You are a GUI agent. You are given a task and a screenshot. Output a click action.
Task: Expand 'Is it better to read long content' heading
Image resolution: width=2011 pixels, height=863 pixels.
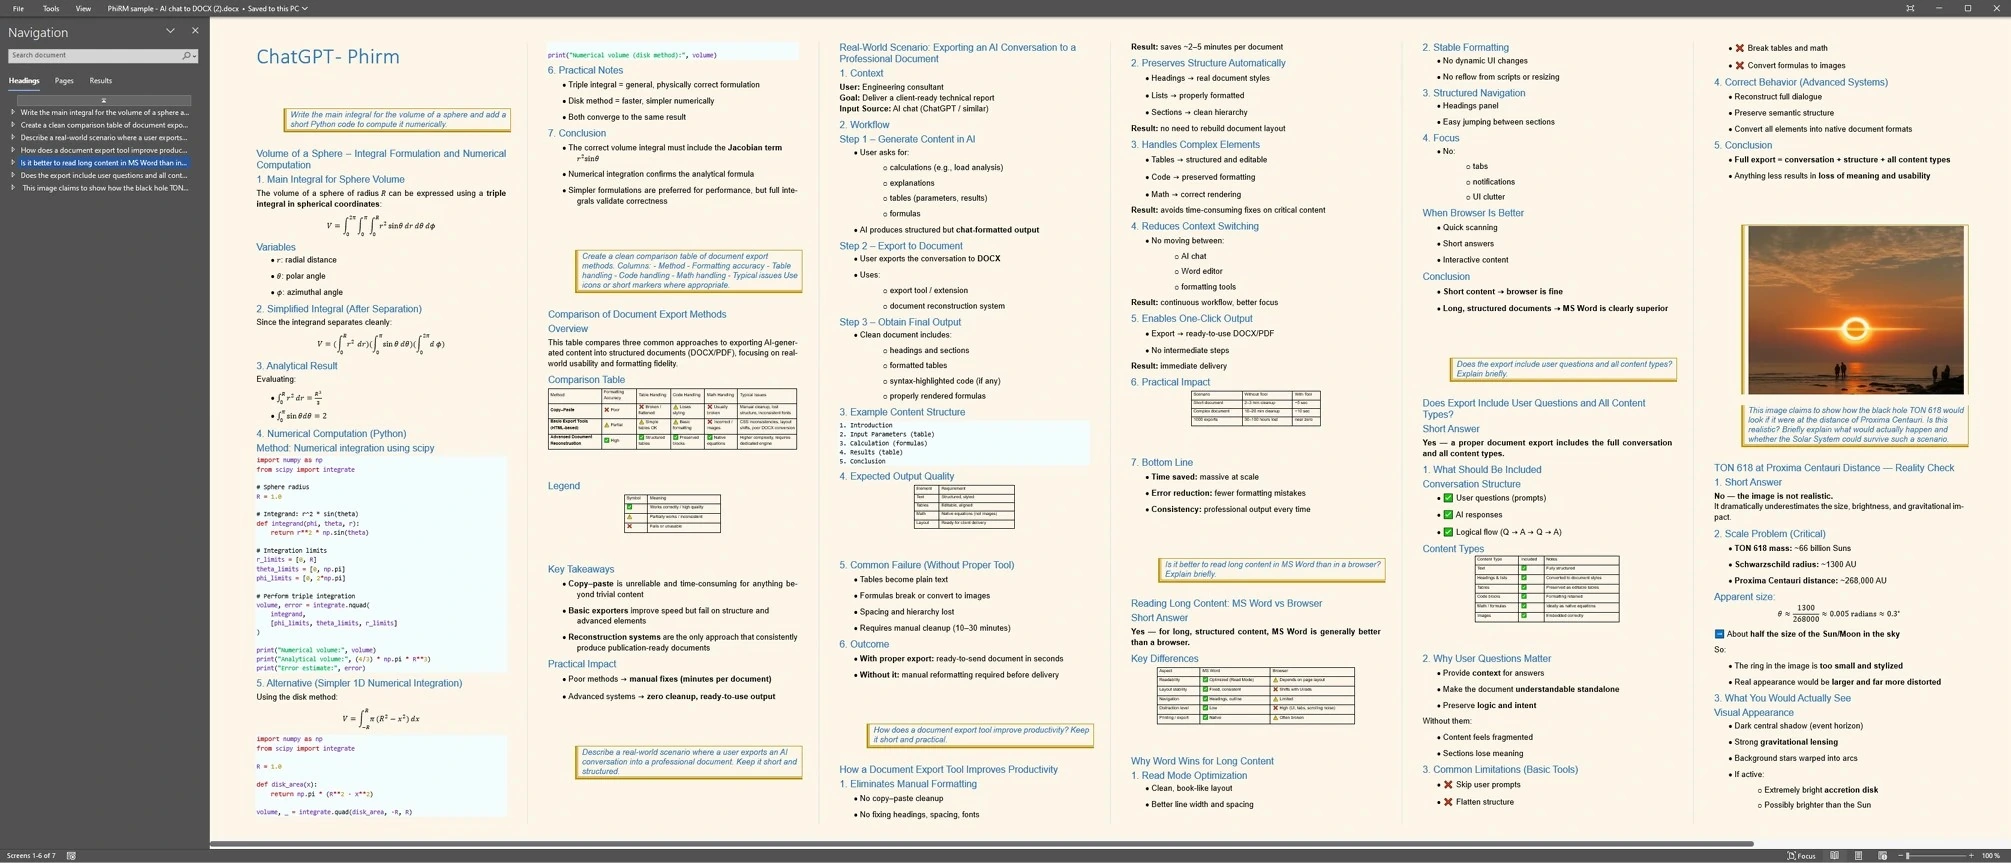click(x=13, y=163)
